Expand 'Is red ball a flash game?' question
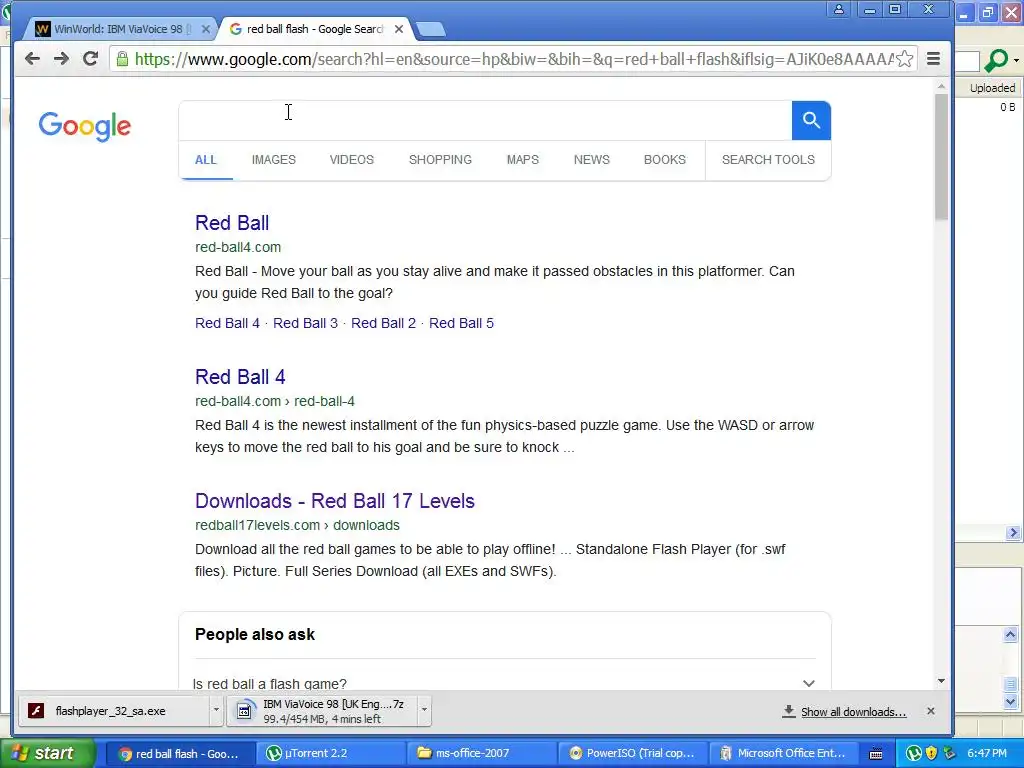Image resolution: width=1024 pixels, height=768 pixels. click(504, 683)
